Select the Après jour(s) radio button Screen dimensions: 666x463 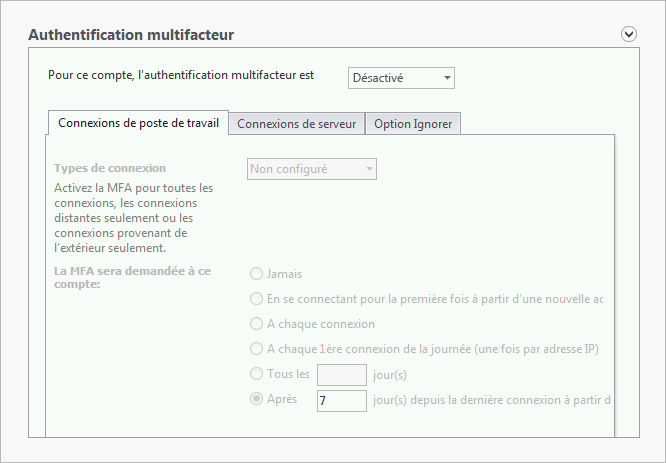coord(256,399)
